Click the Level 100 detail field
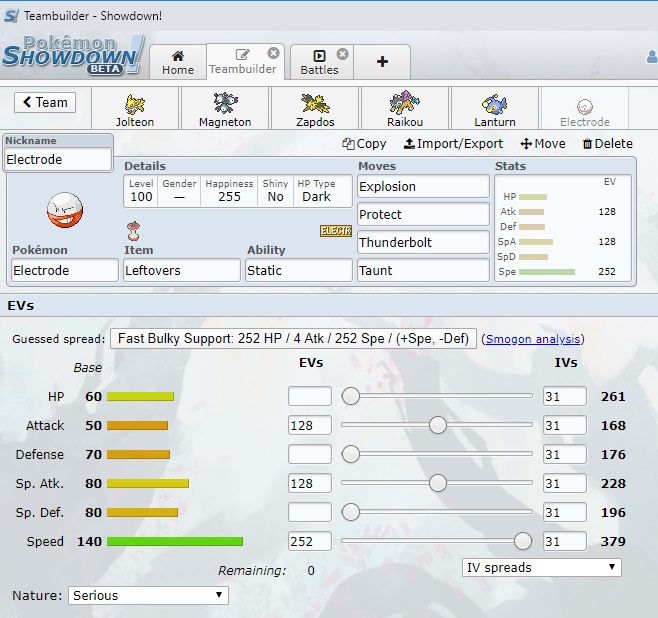The width and height of the screenshot is (658, 618). tap(141, 191)
